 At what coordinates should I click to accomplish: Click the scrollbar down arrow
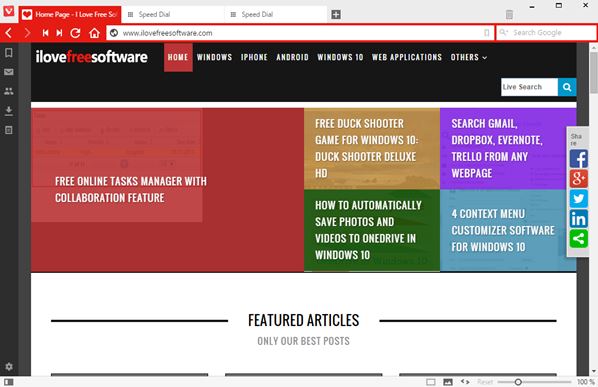593,371
